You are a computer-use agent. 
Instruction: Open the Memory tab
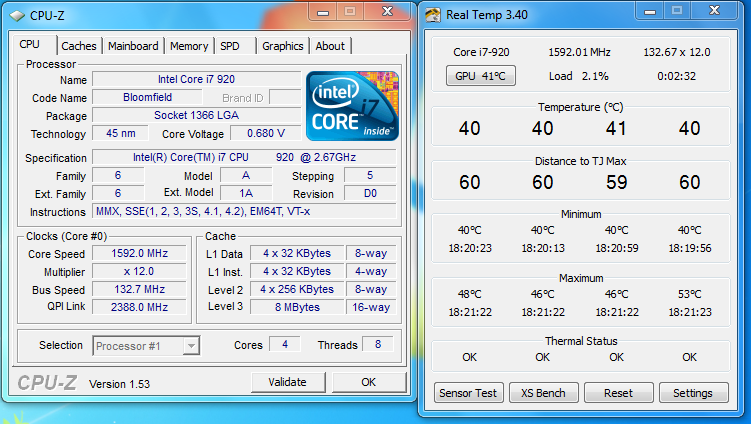tap(189, 46)
